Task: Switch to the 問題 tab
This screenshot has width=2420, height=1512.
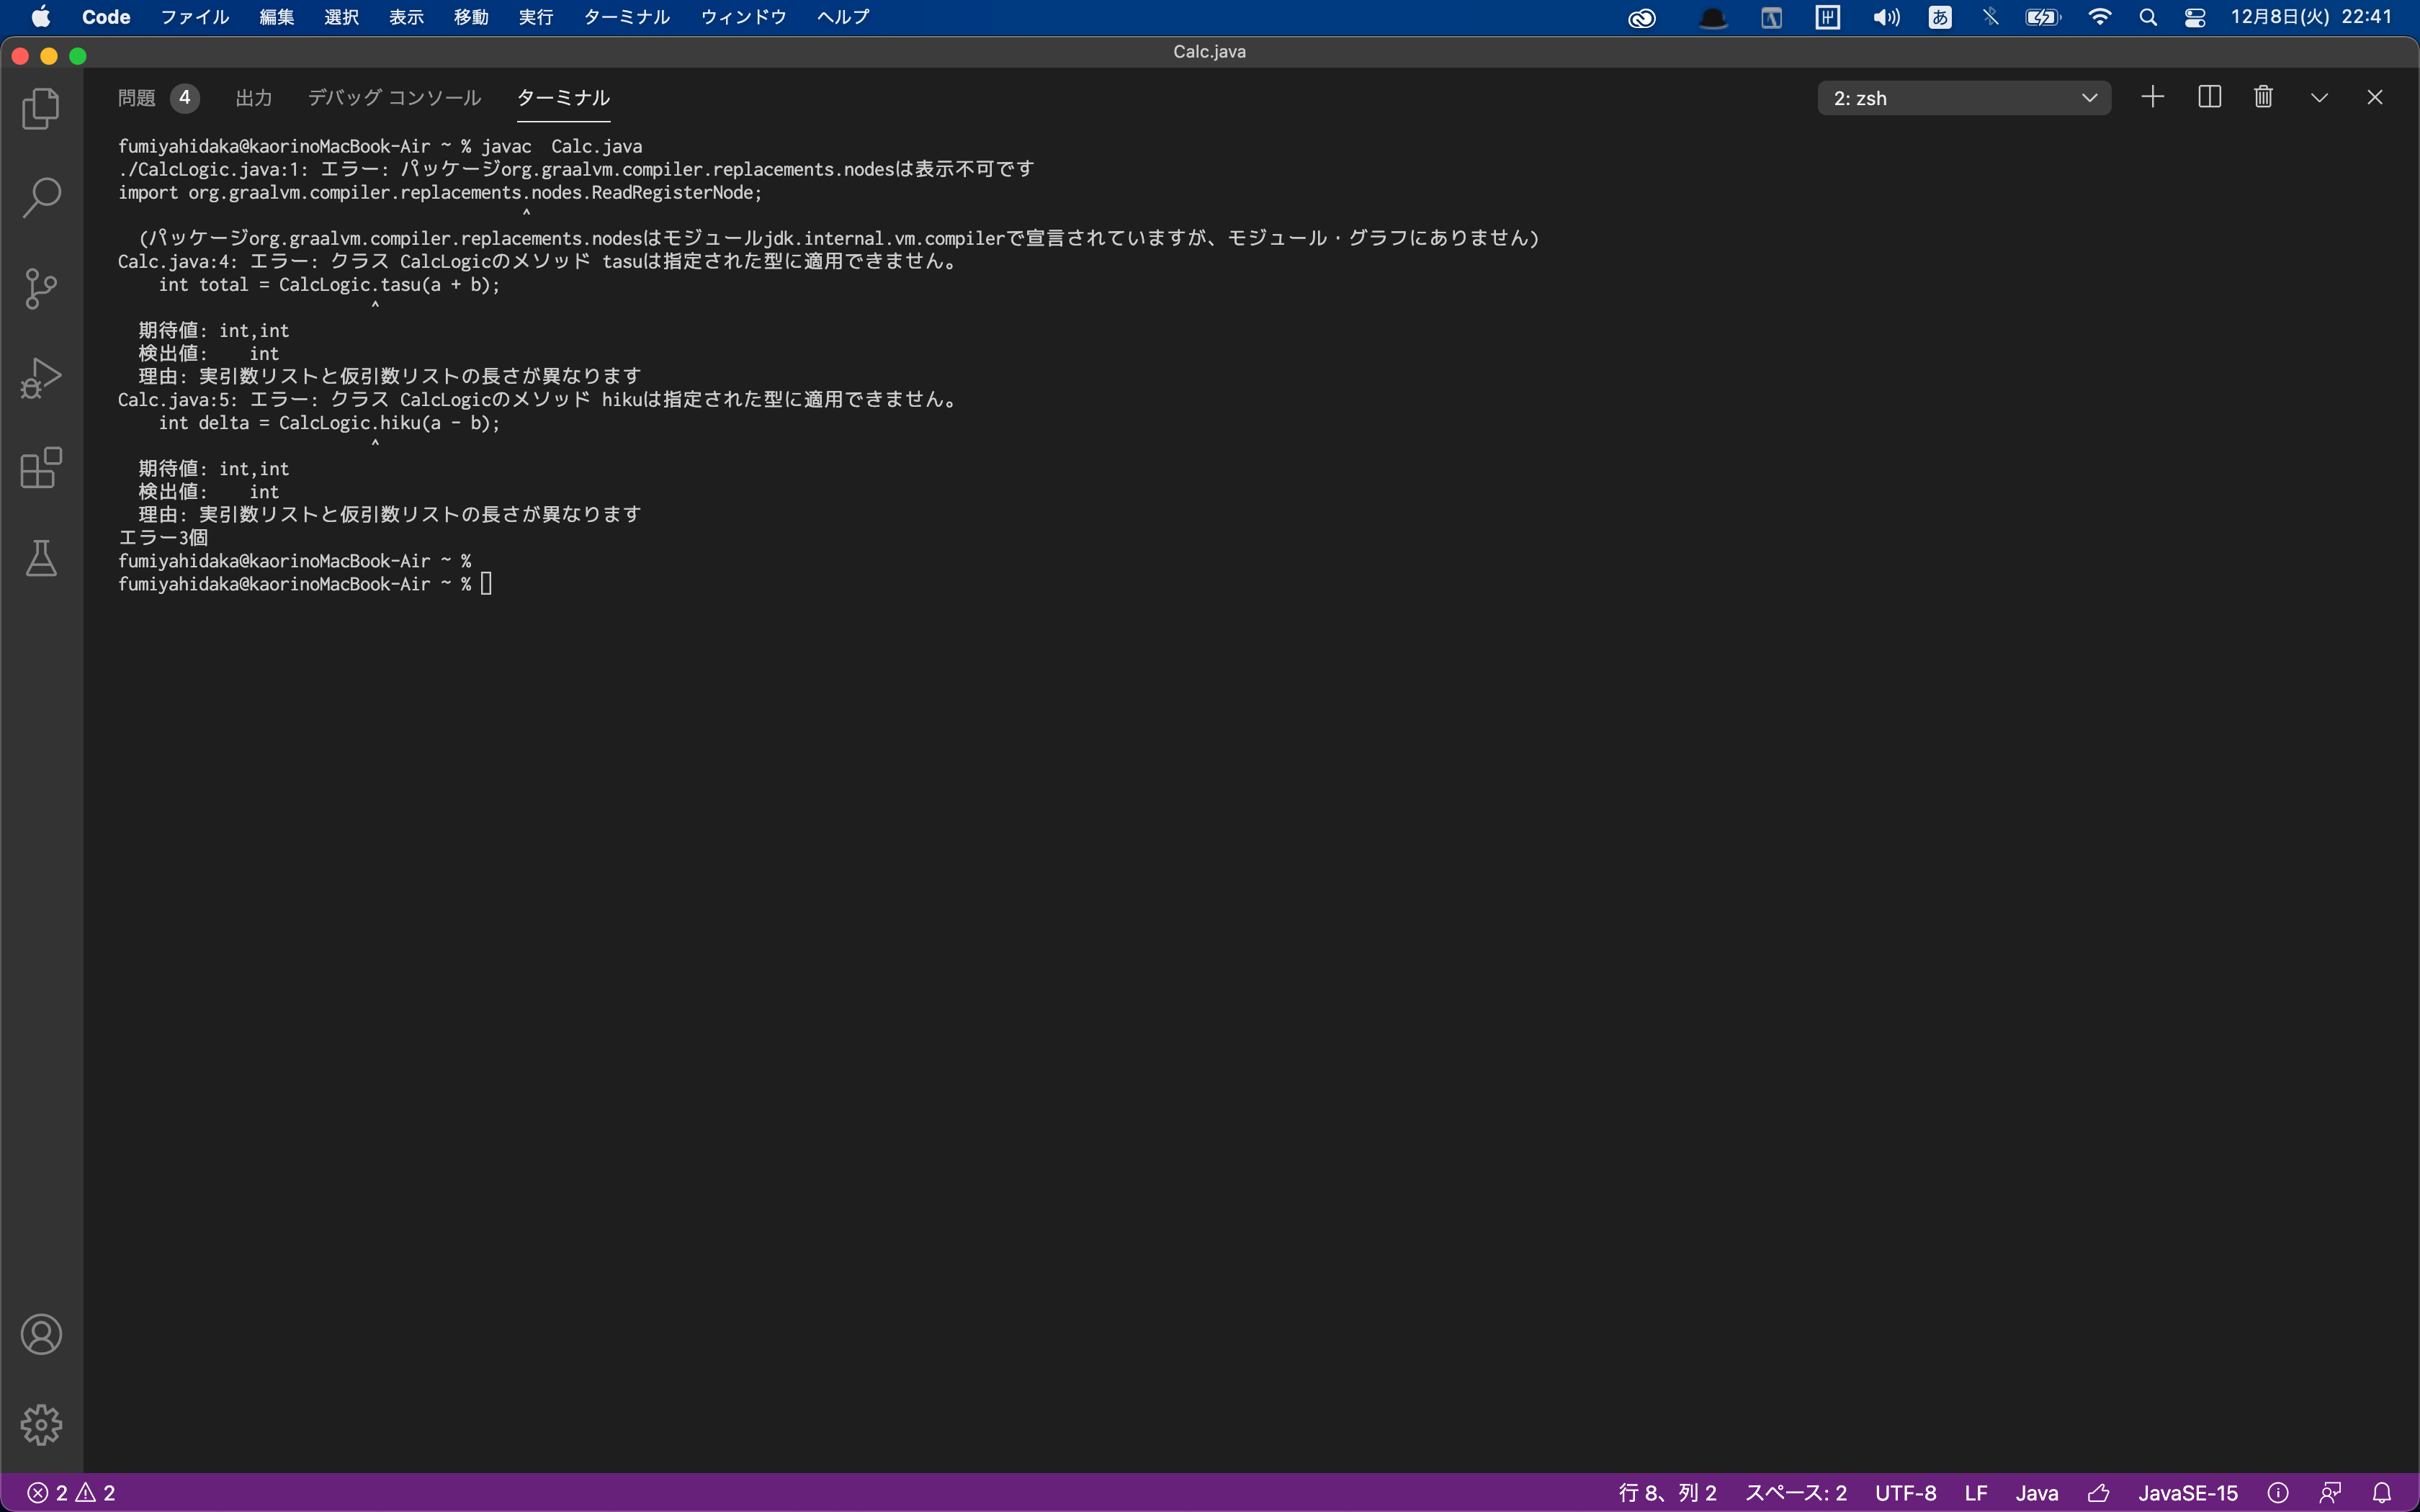Action: click(x=137, y=98)
